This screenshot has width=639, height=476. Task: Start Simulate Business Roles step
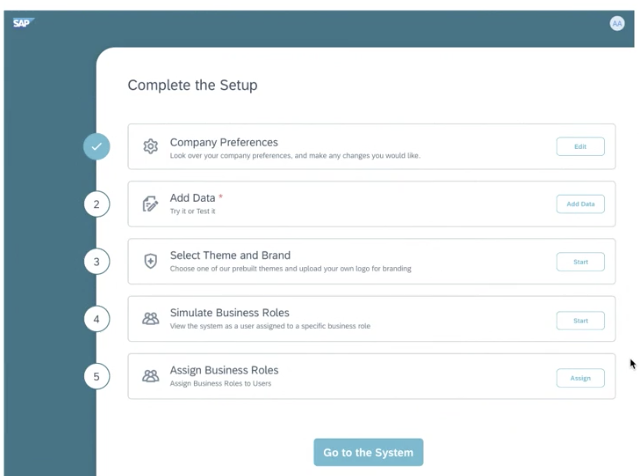point(580,321)
